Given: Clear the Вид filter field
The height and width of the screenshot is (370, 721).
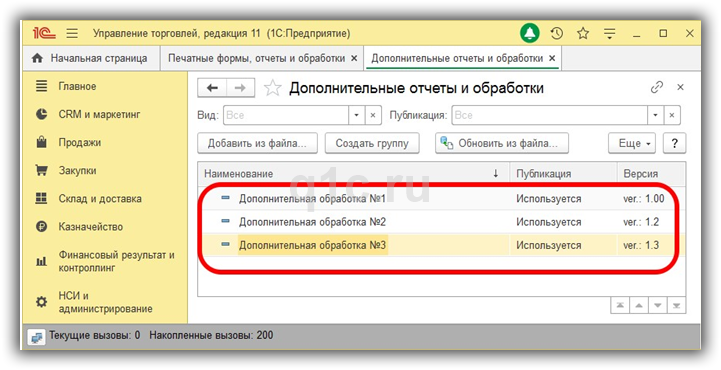Looking at the screenshot, I should click(373, 115).
